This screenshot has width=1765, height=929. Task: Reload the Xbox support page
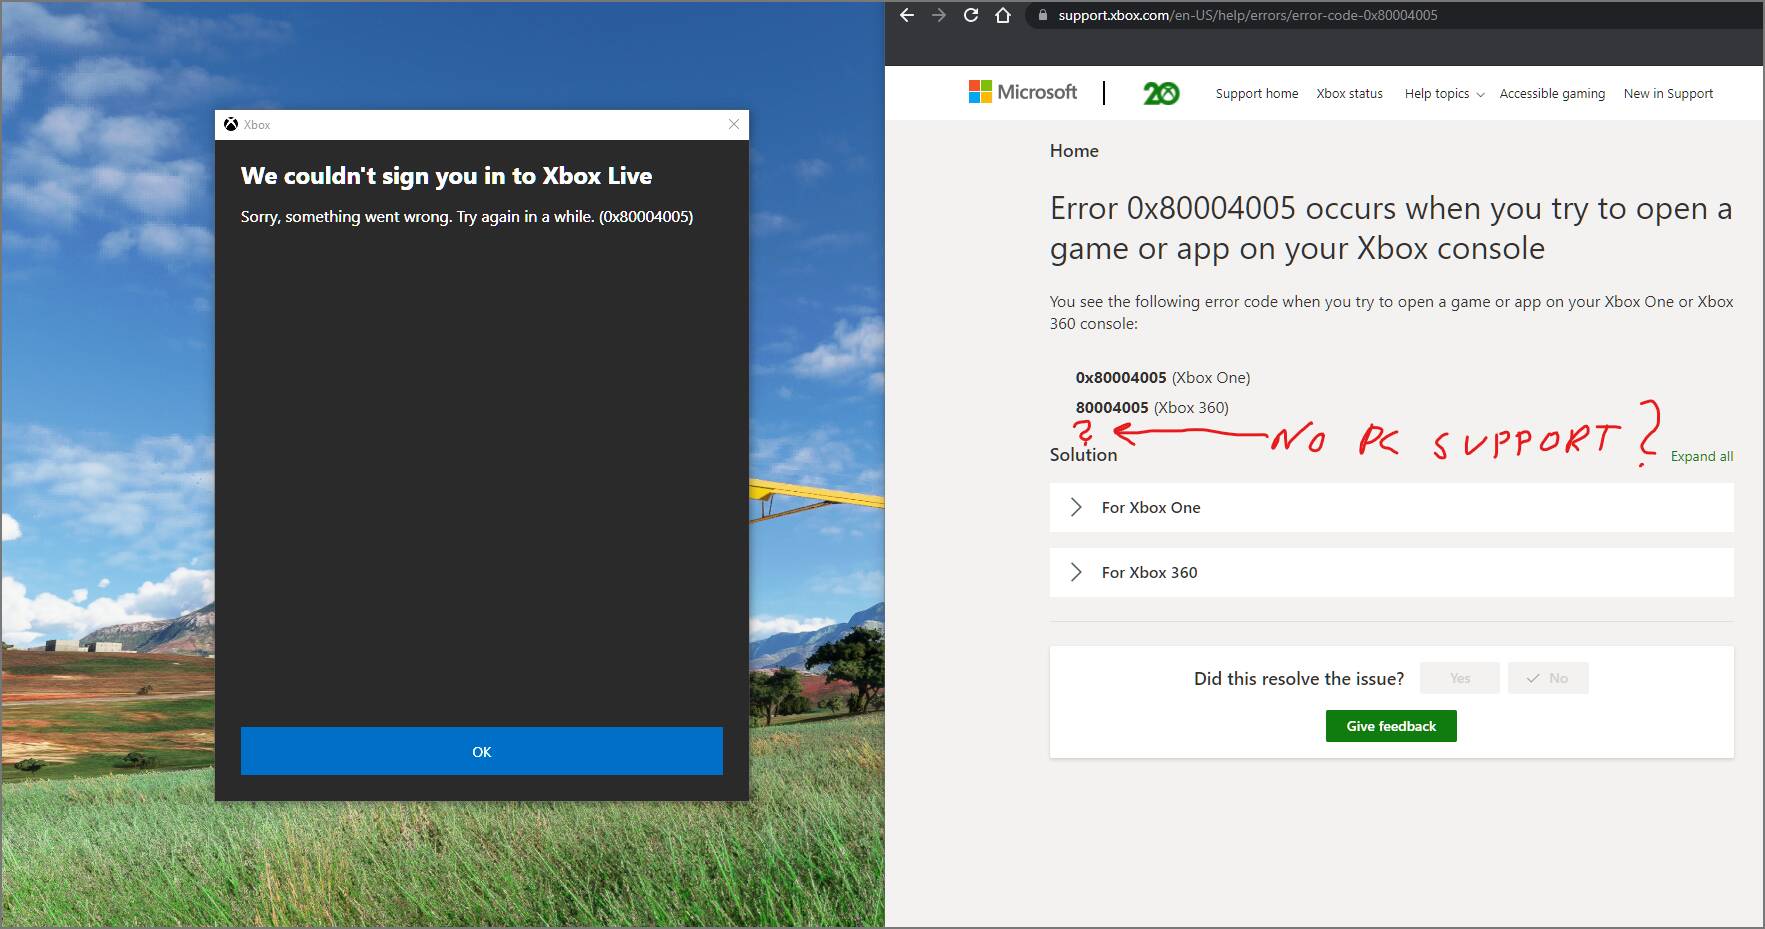click(971, 15)
